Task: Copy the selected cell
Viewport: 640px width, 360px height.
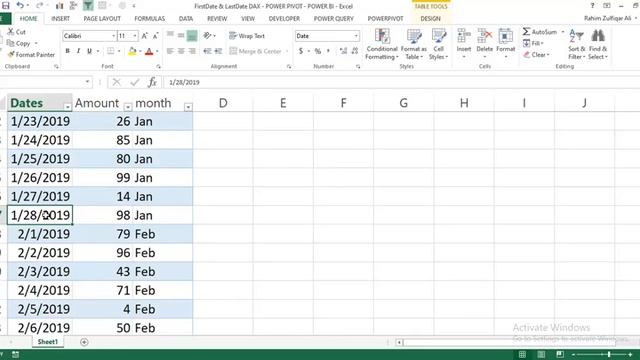Action: pos(19,43)
